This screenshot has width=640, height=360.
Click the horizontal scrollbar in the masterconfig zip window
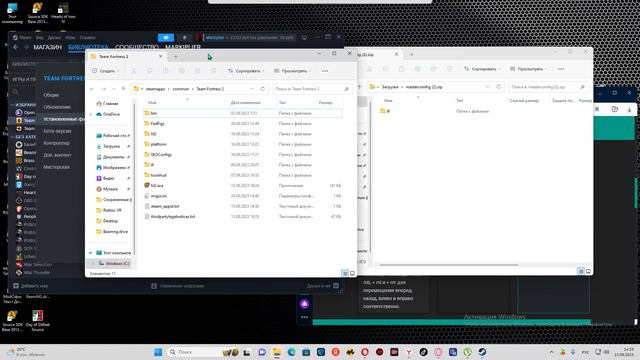449,265
